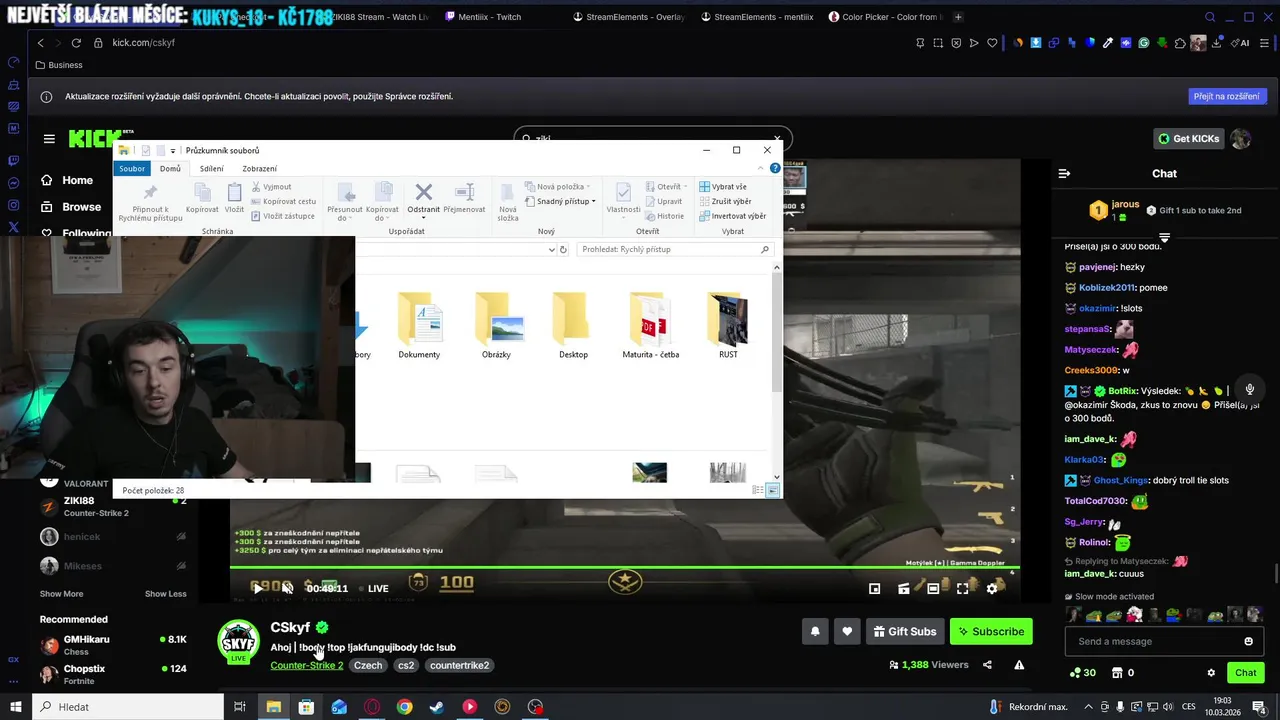
Task: Follow the channel with the heart button
Action: (x=847, y=631)
